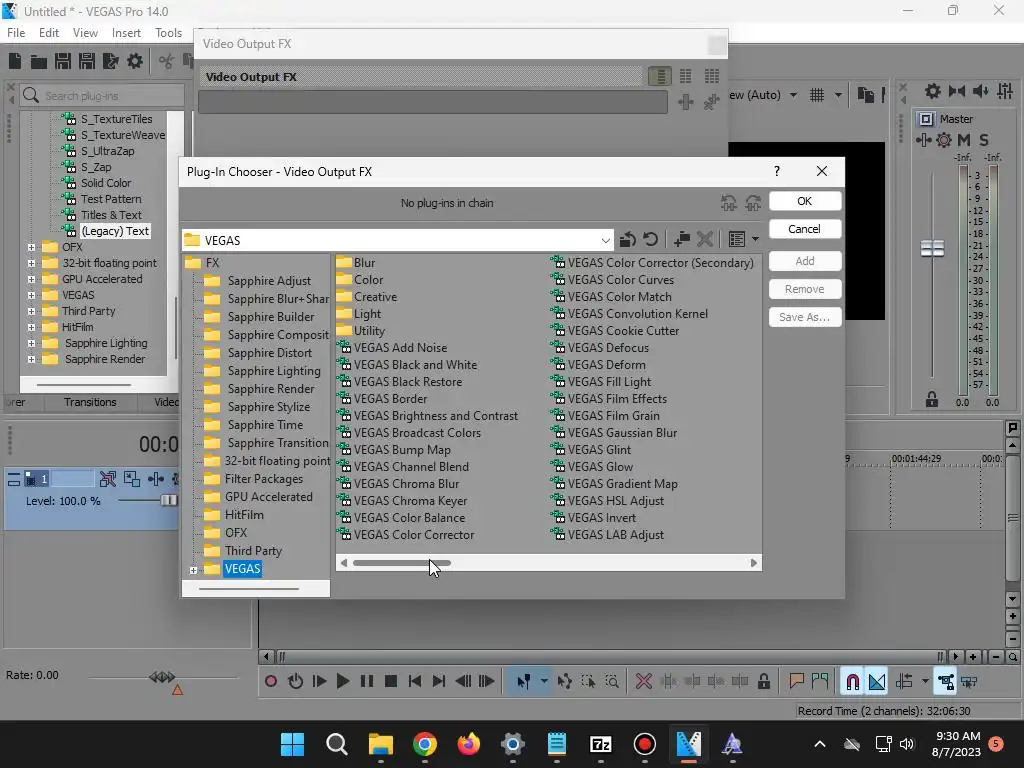
Task: Open the View menu
Action: pyautogui.click(x=85, y=33)
